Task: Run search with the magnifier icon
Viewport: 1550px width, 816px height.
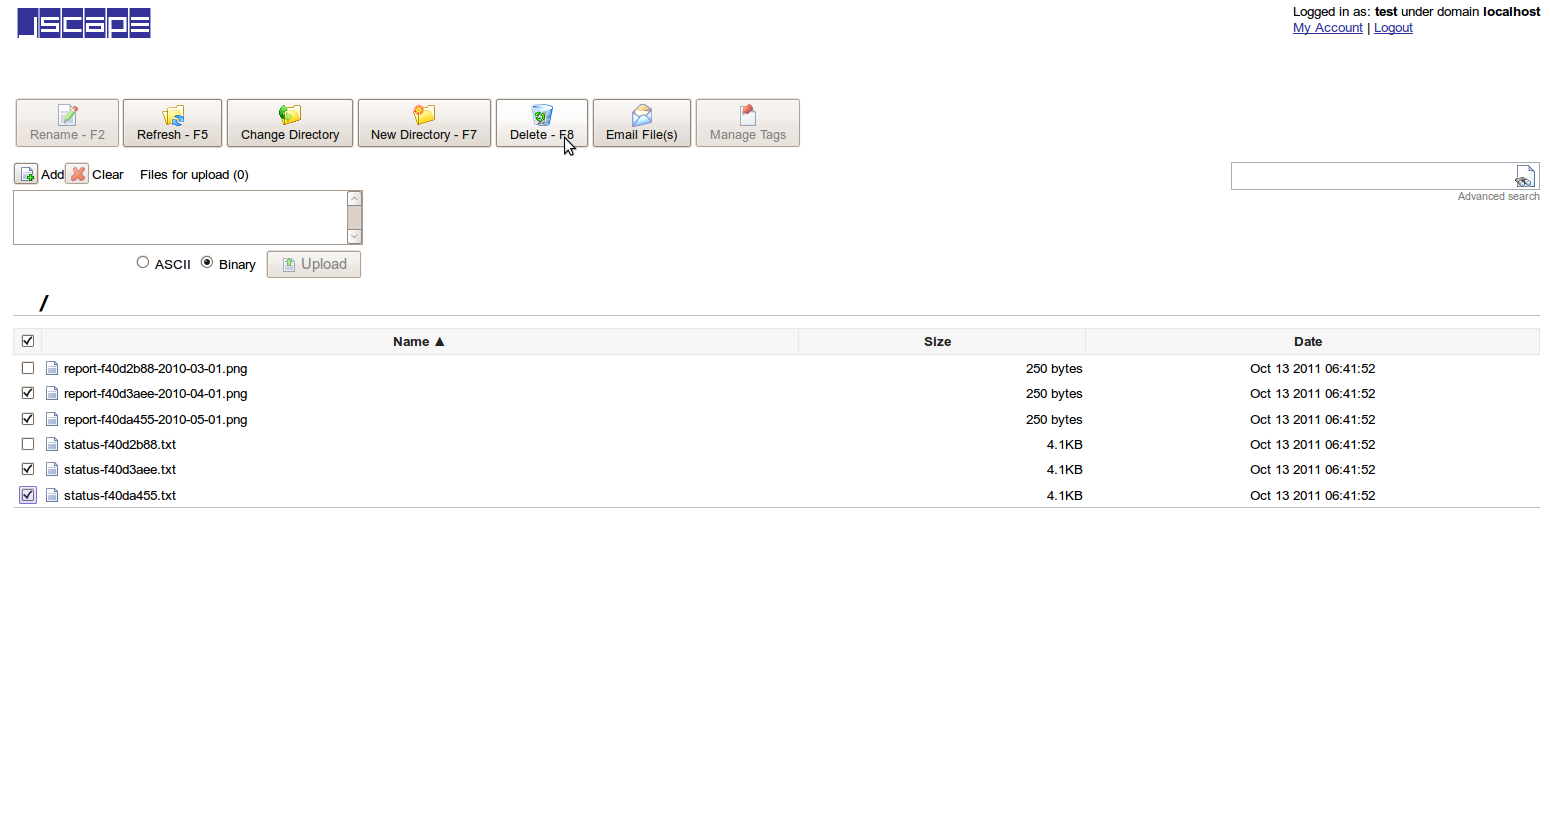Action: 1525,175
